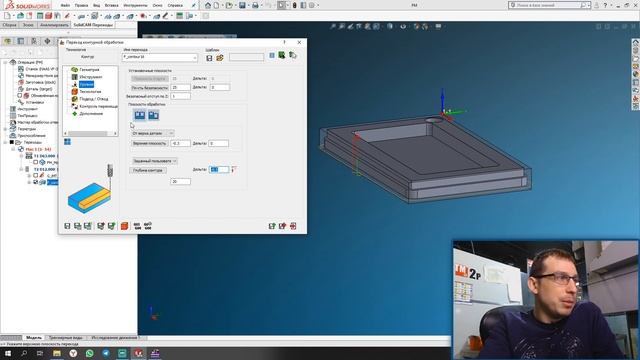Select the second machining plane mode icon
This screenshot has width=640, height=360.
coord(153,115)
